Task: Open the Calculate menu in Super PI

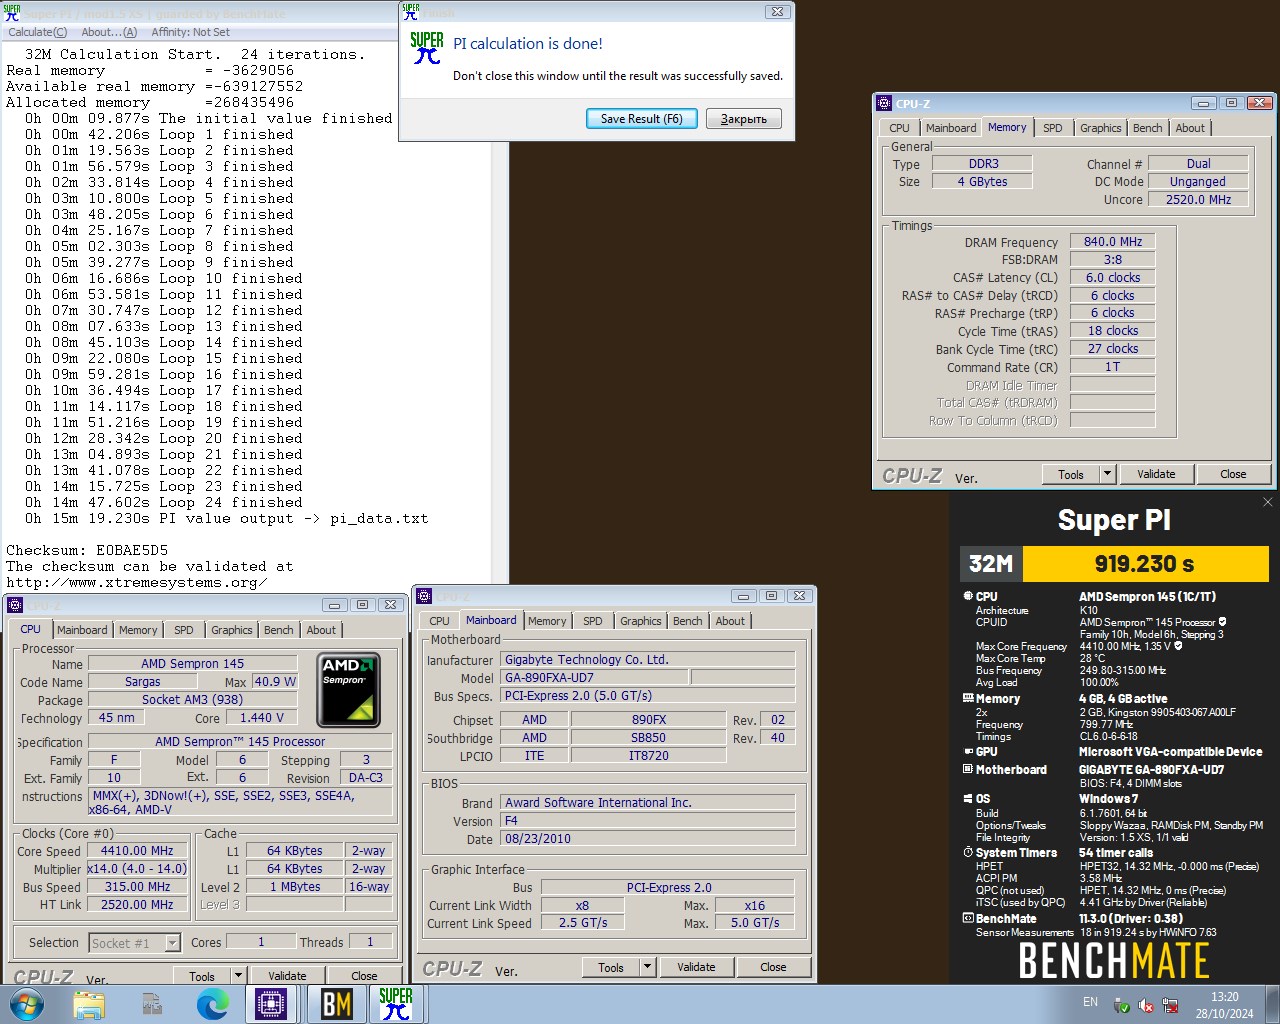Action: point(37,32)
